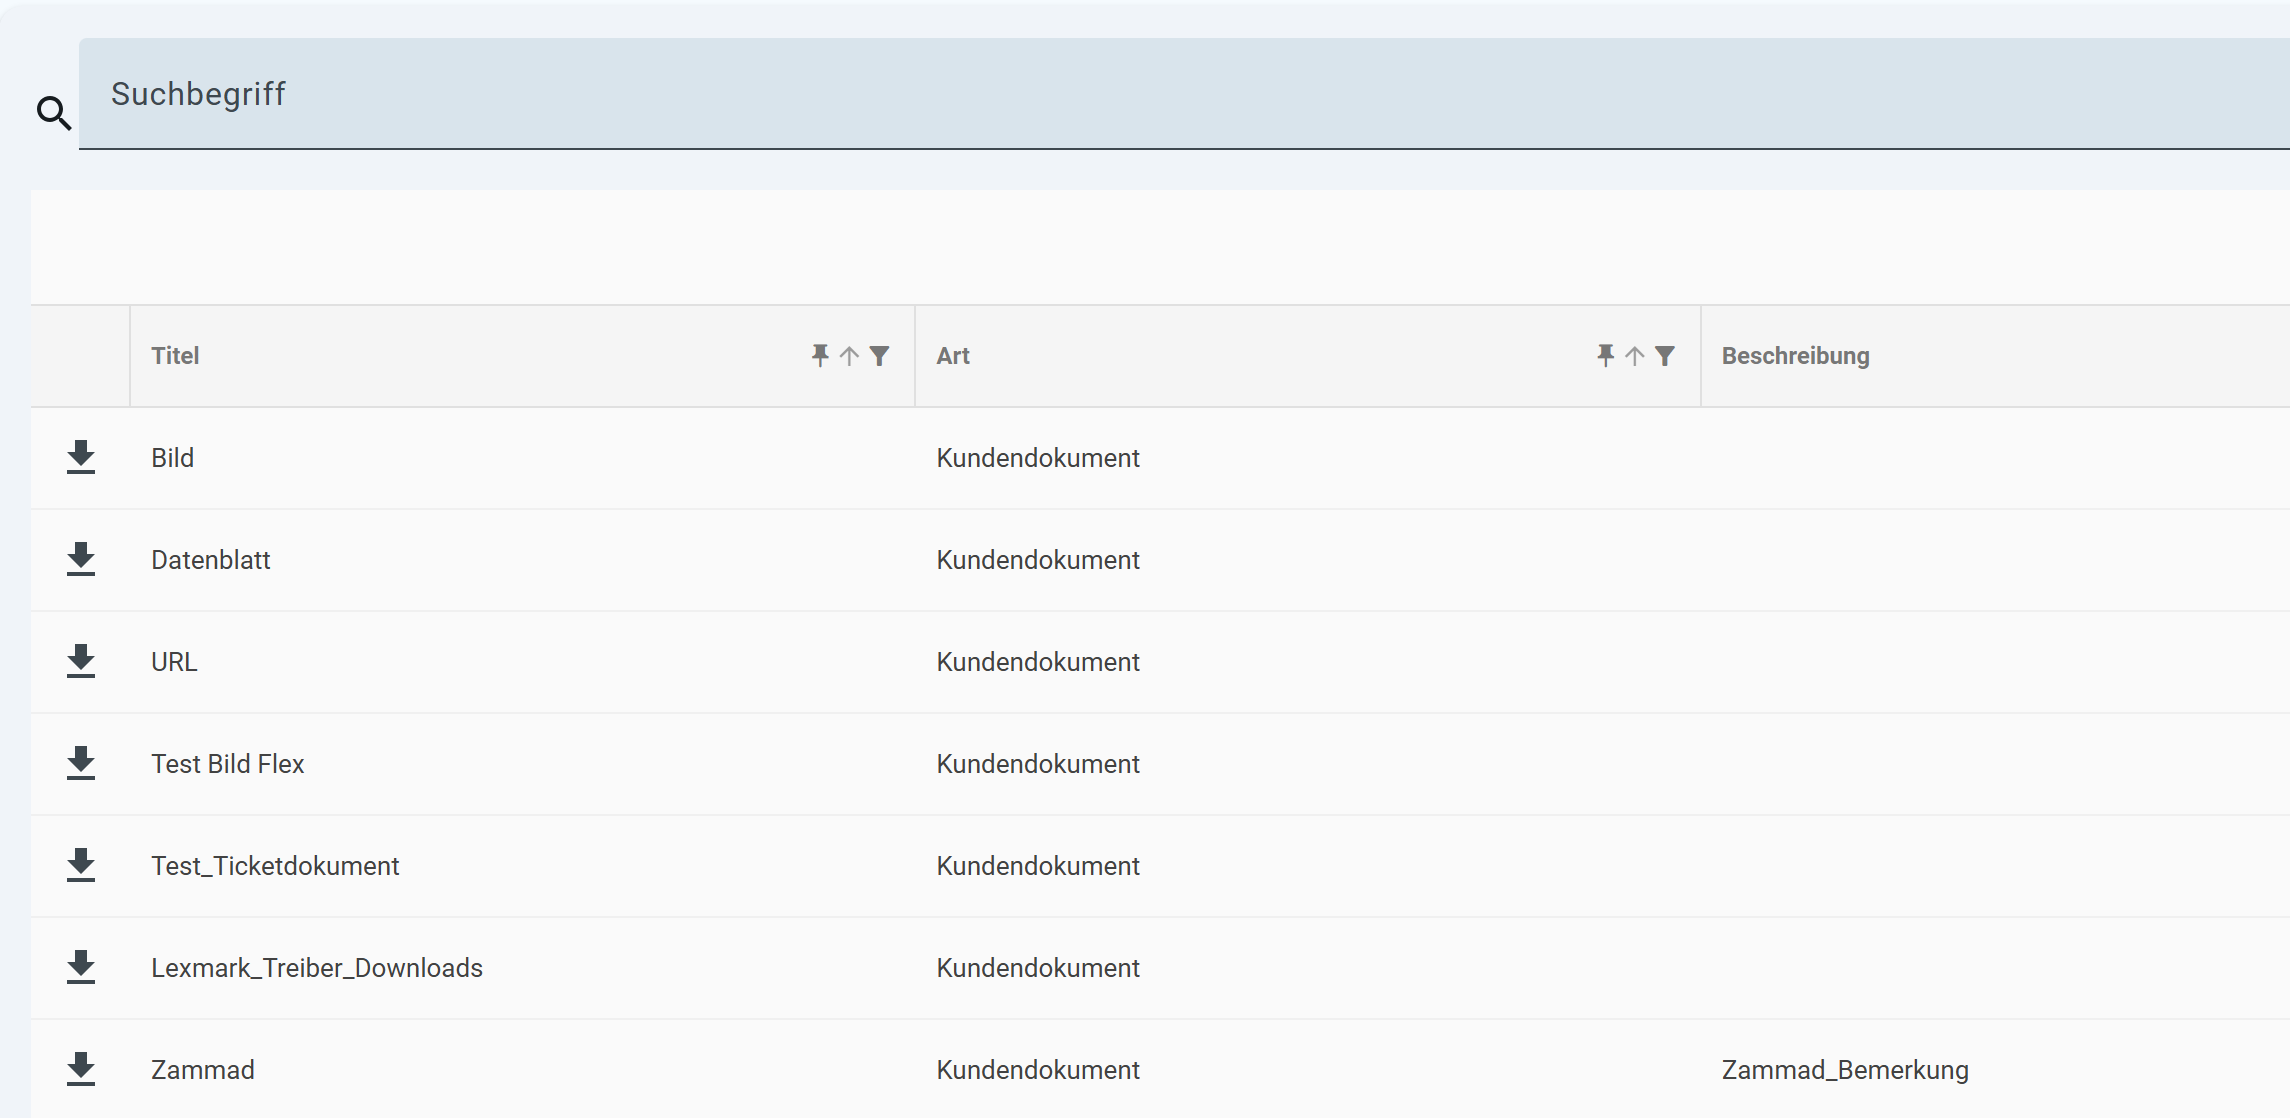The height and width of the screenshot is (1118, 2290).
Task: Sort the Titel column ascending
Action: pyautogui.click(x=849, y=356)
